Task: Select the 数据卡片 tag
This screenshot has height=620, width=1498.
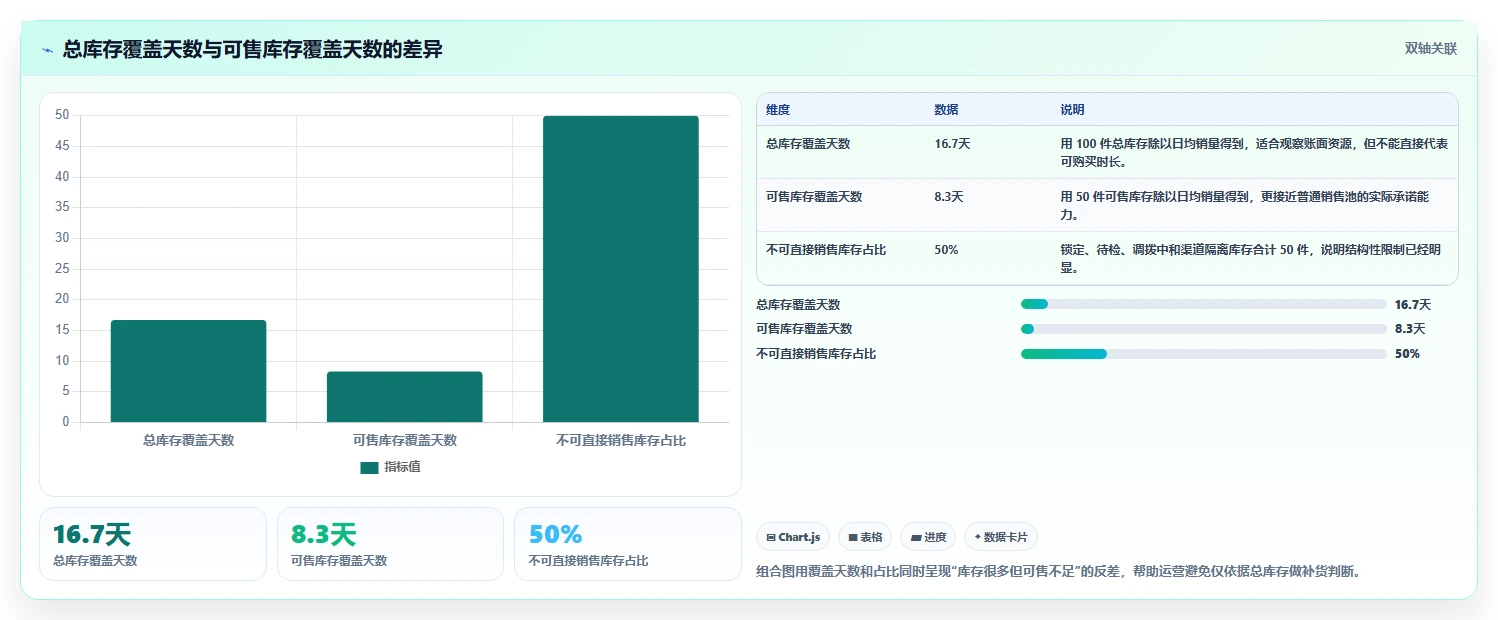Action: coord(1001,537)
